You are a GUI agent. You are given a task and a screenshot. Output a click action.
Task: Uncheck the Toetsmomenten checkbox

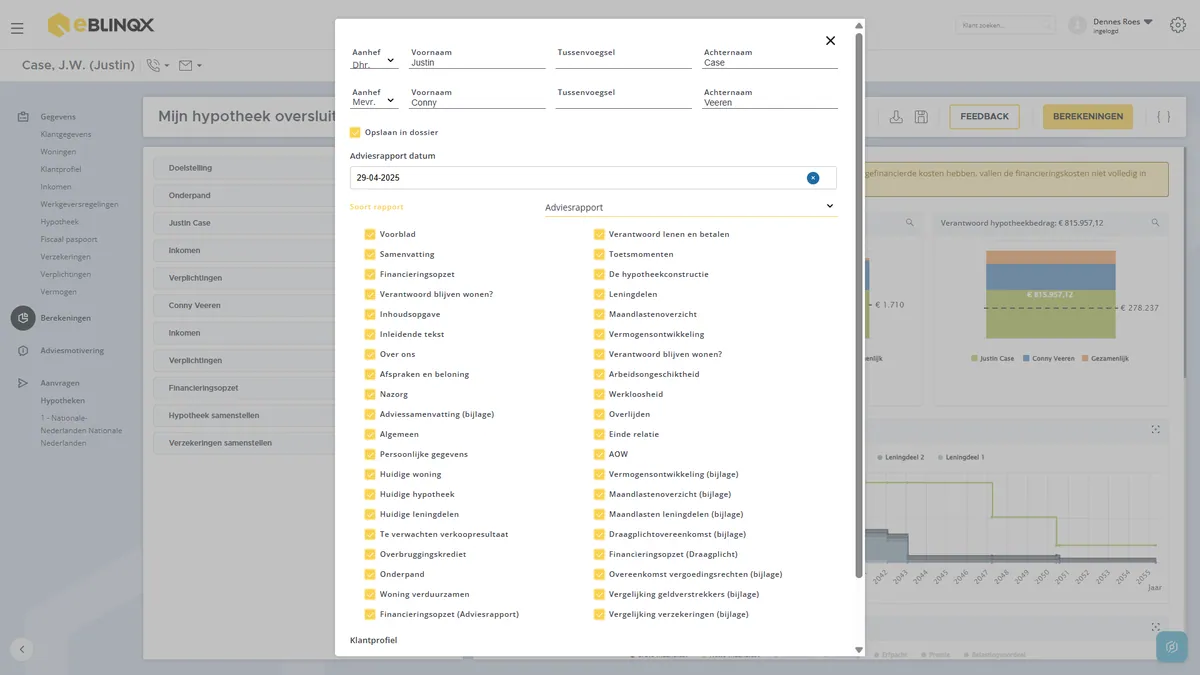coord(599,254)
